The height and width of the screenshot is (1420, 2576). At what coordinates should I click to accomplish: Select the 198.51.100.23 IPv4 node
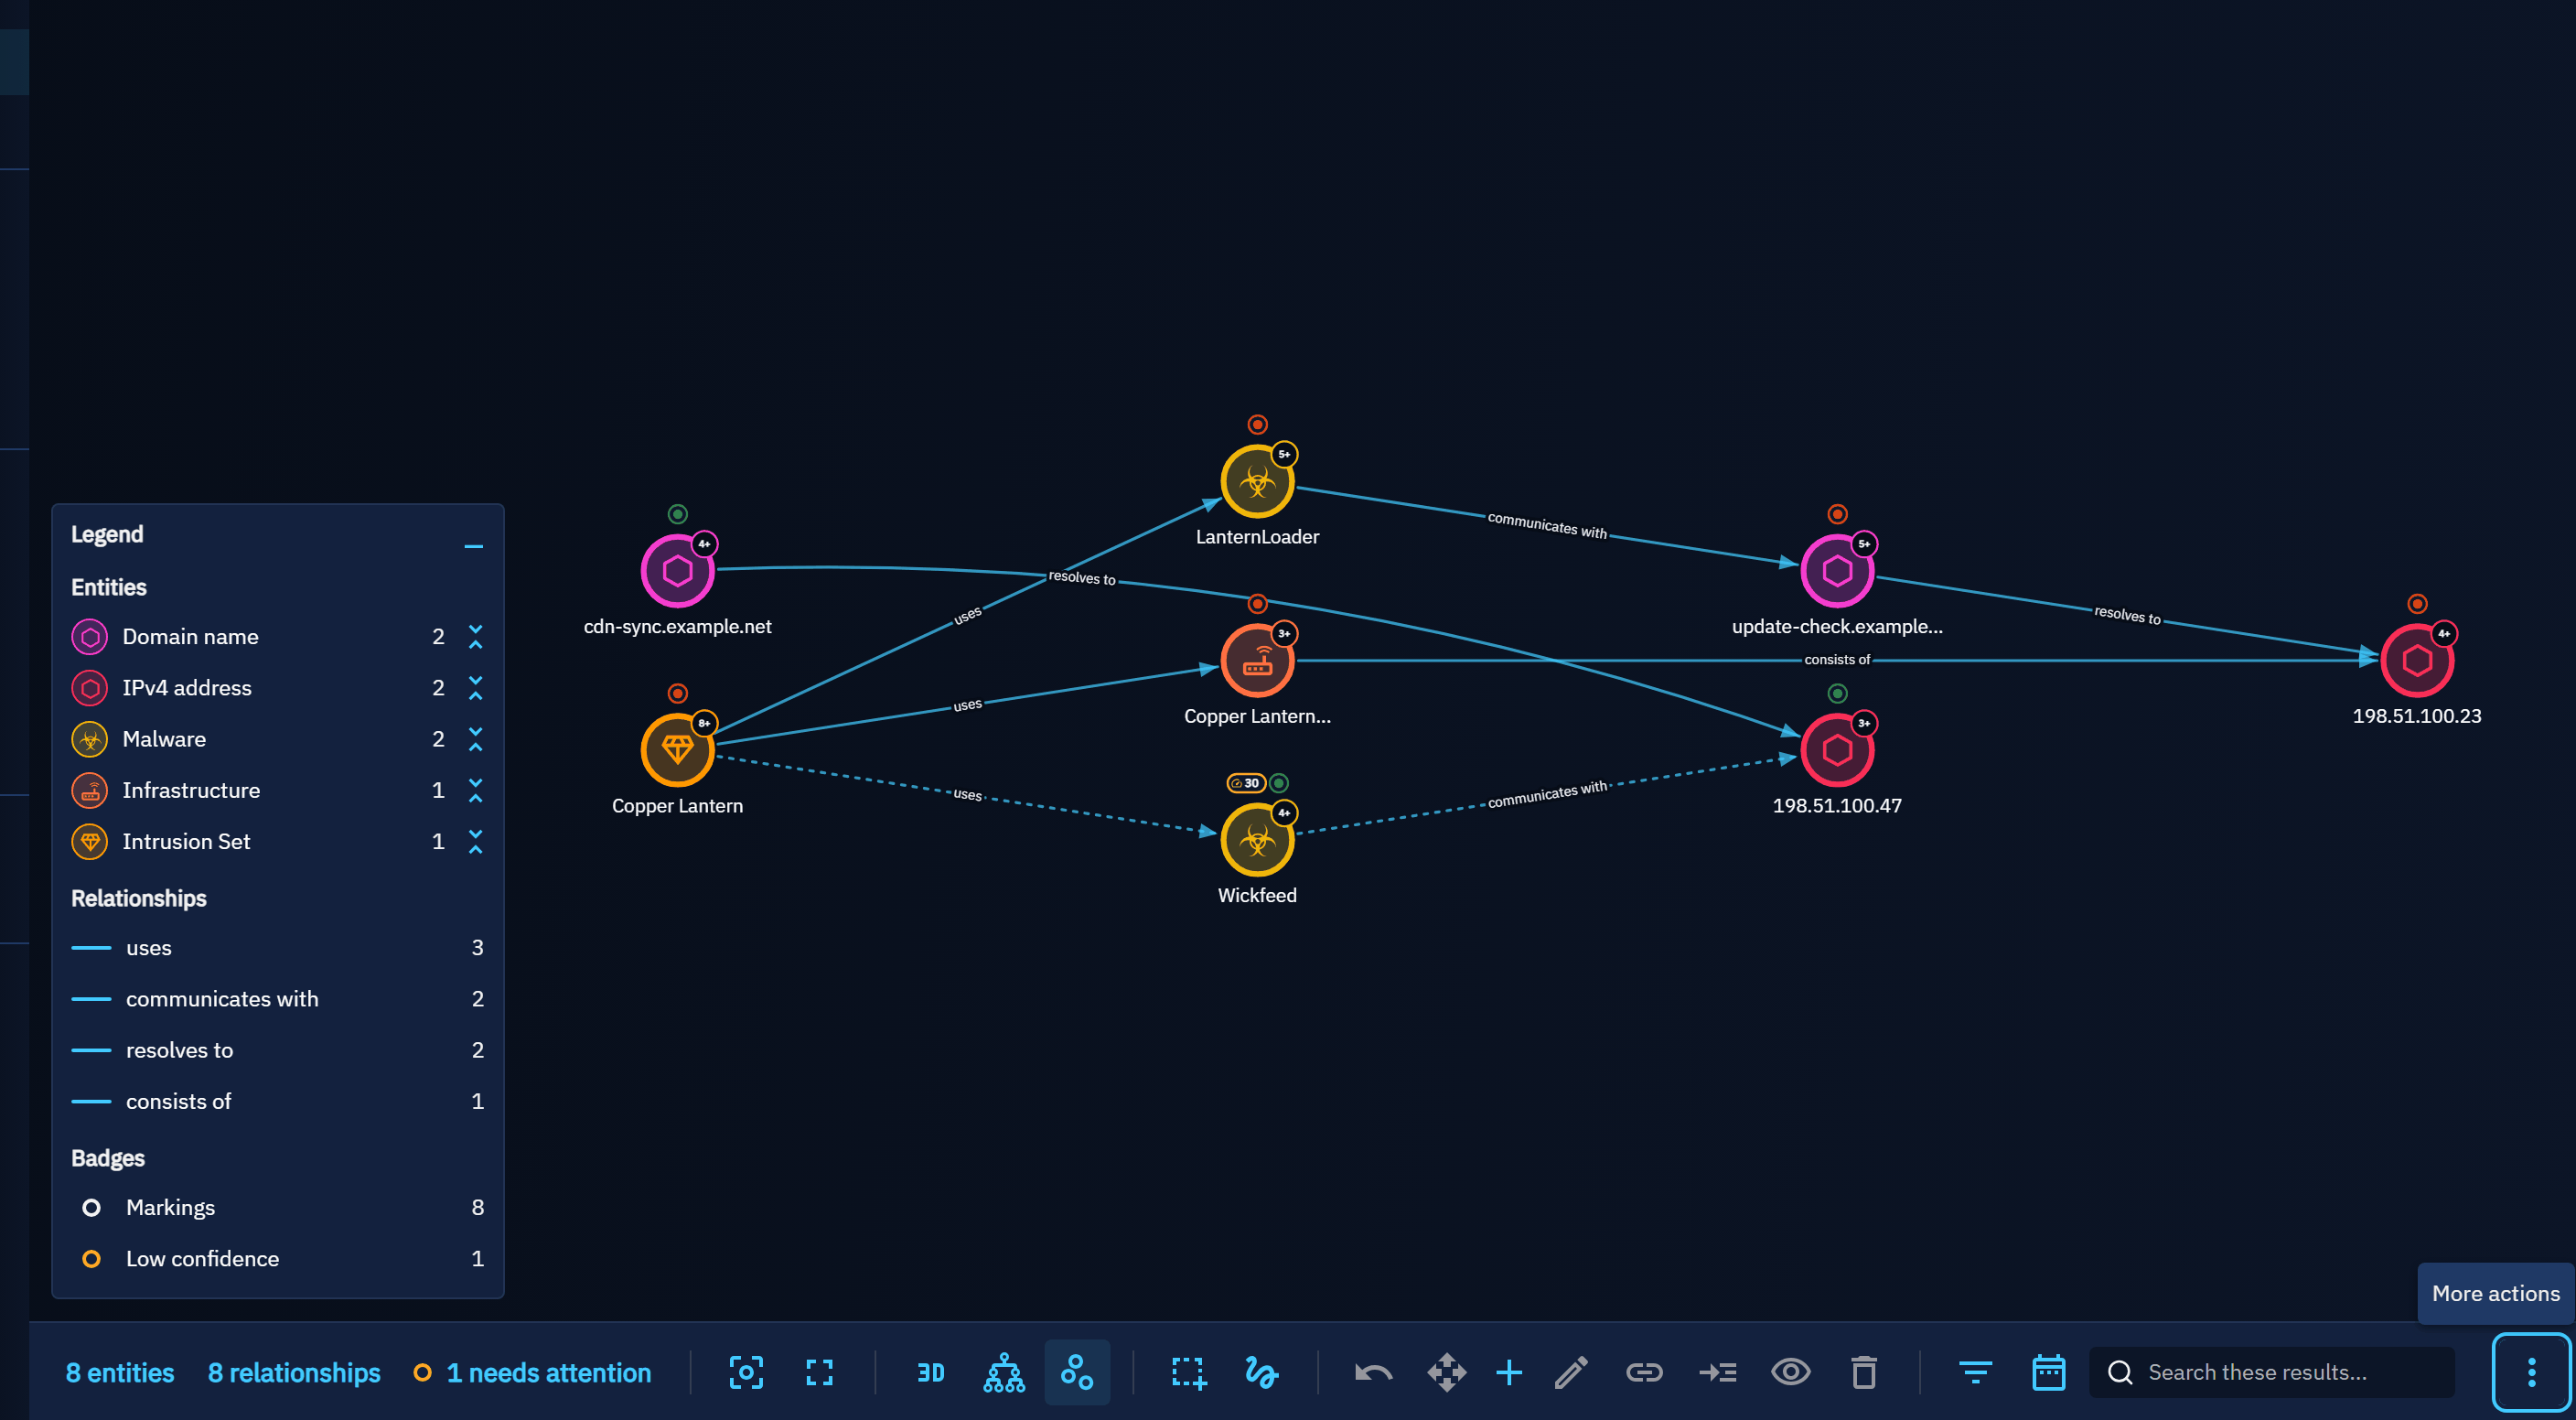[2417, 660]
